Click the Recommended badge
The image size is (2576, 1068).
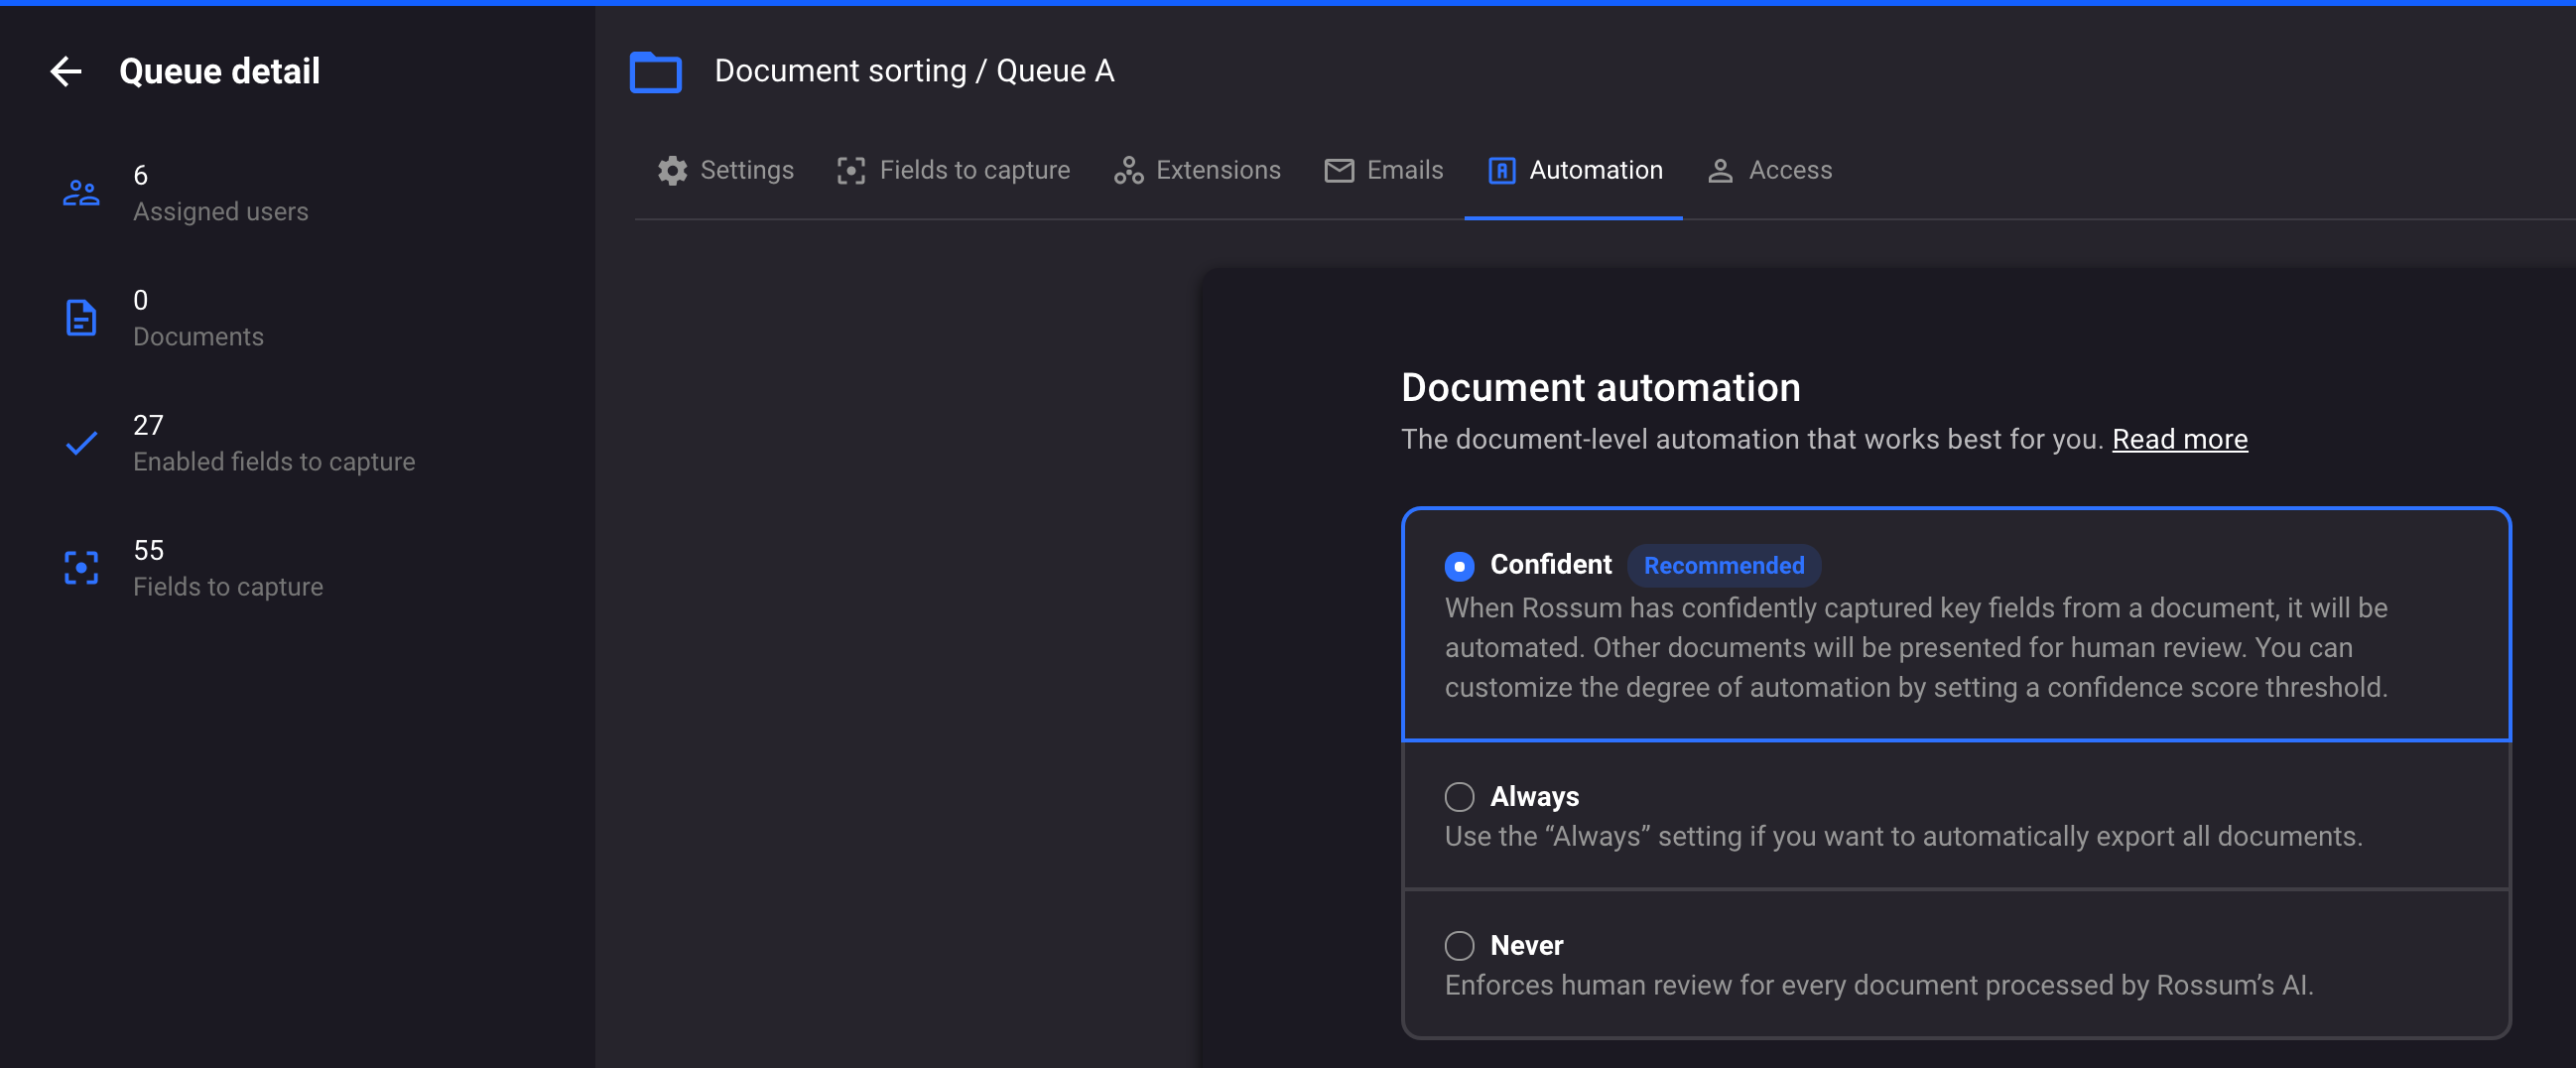[1724, 566]
